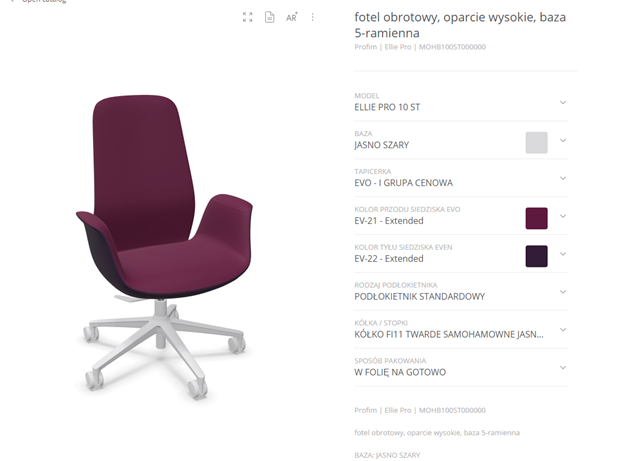Select the EV-21 burgundy color swatch
Image resolution: width=628 pixels, height=461 pixels.
coord(536,218)
